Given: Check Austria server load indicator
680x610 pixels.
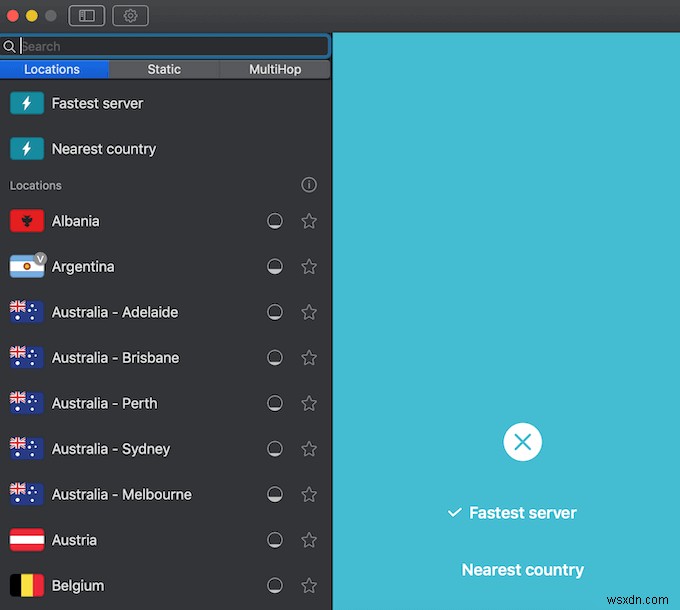Looking at the screenshot, I should point(275,540).
